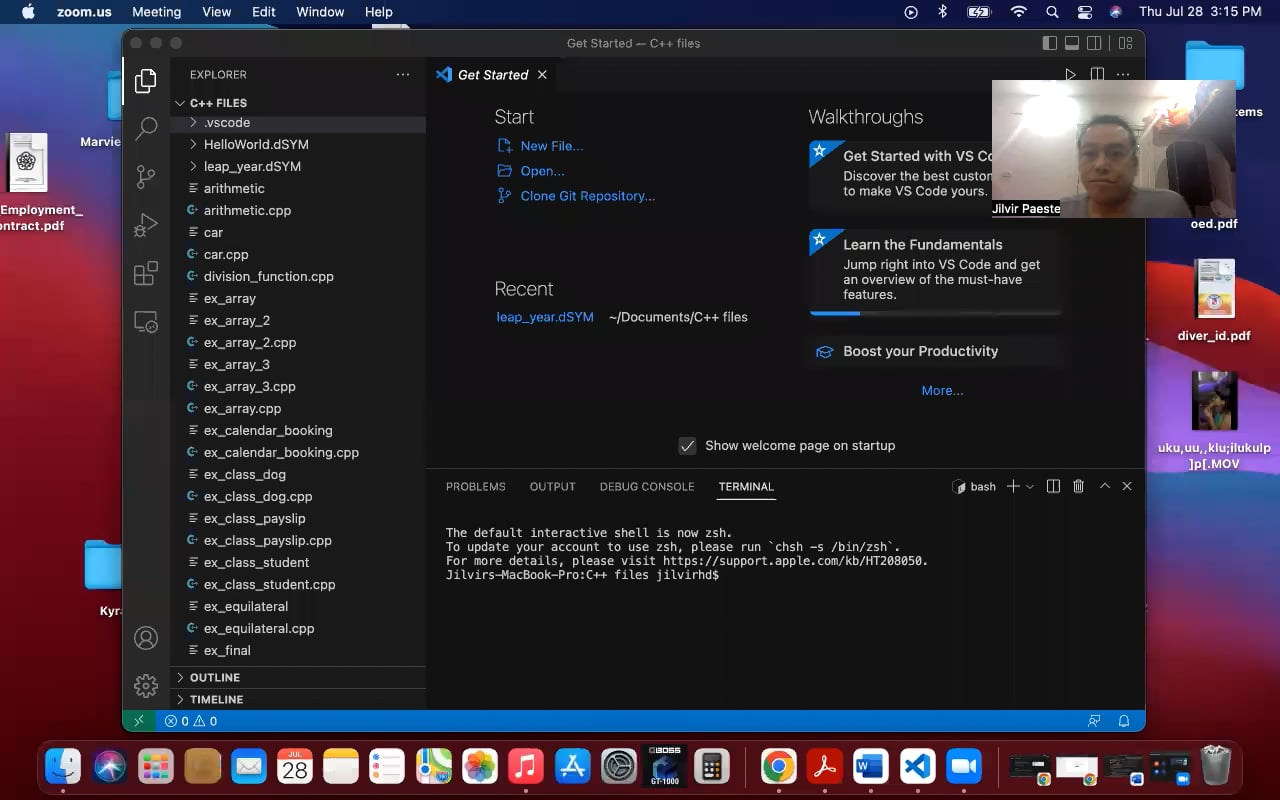1280x800 pixels.
Task: Click the New File link
Action: pyautogui.click(x=551, y=146)
